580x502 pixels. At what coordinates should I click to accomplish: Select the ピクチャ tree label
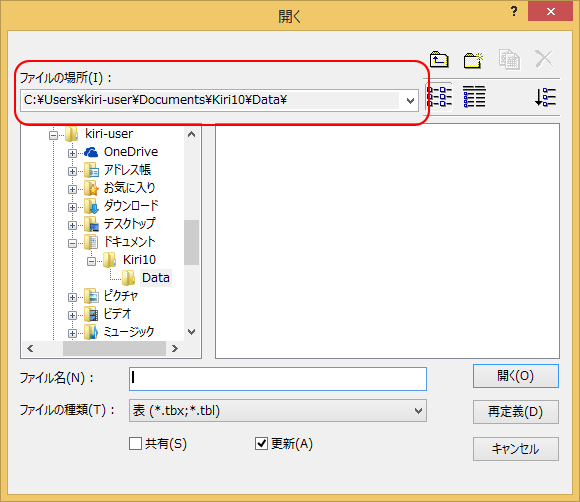(121, 296)
